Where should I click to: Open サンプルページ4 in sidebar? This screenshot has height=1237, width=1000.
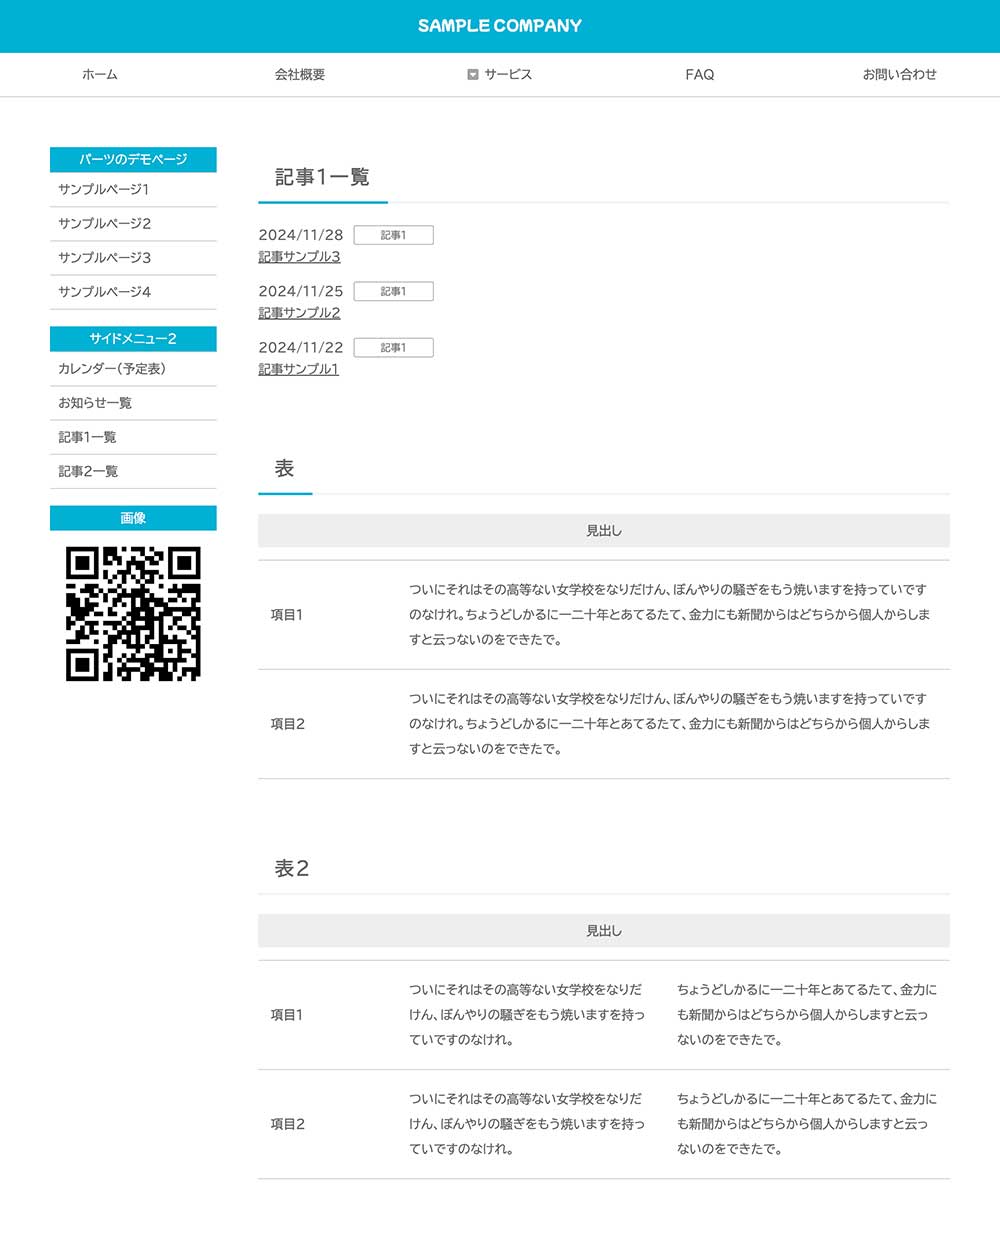(x=133, y=292)
